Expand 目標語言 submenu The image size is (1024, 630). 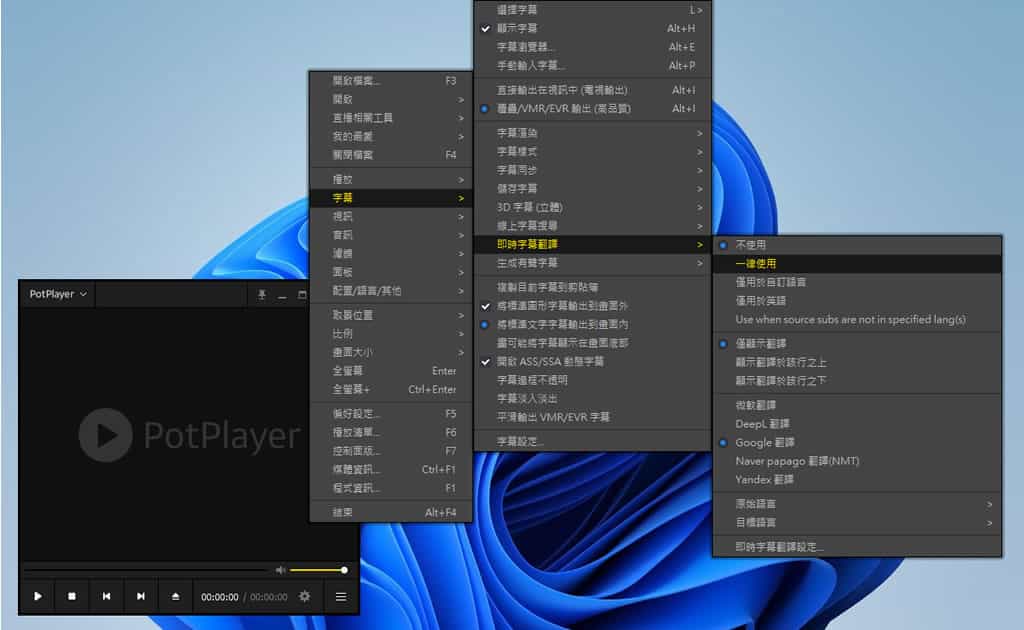point(857,522)
